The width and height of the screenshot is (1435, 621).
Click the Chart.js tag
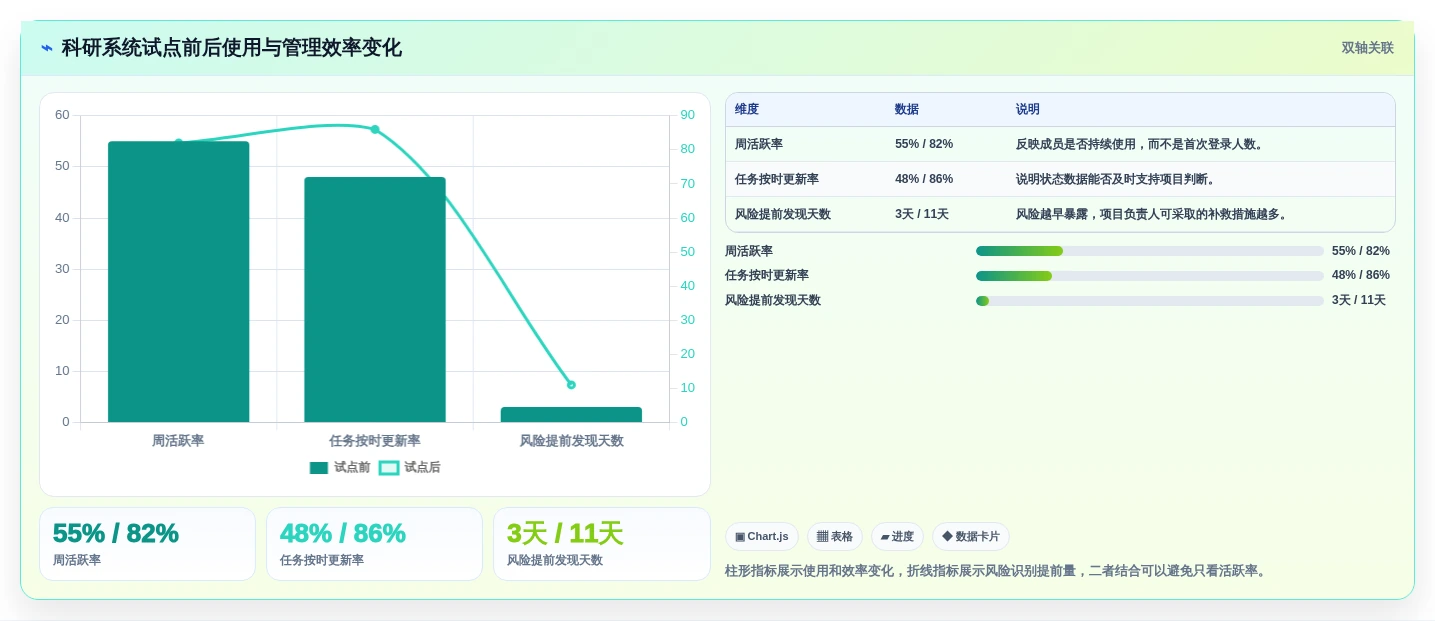(762, 537)
